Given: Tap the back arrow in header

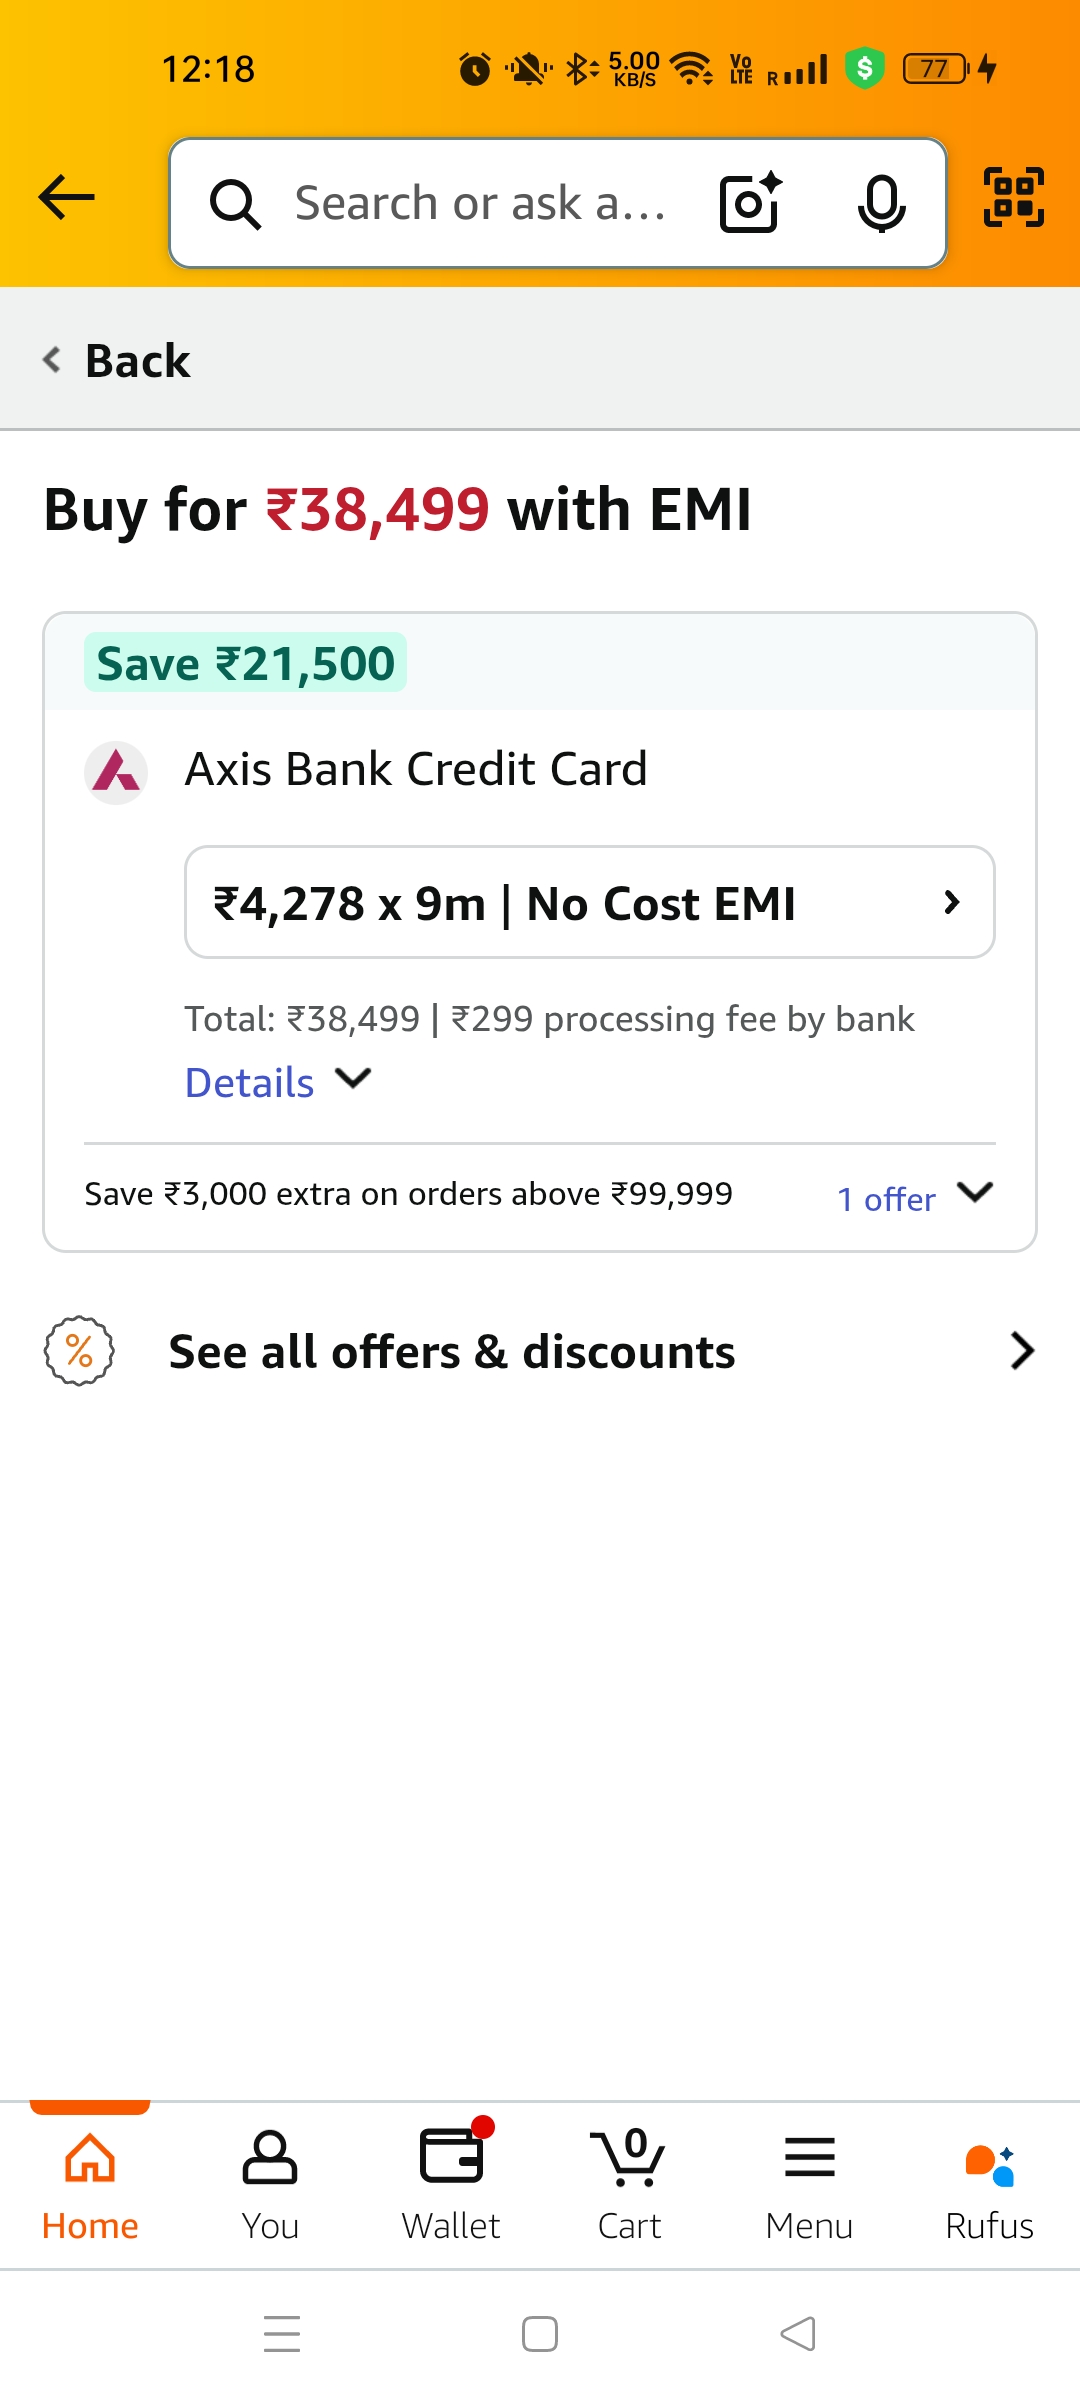Looking at the screenshot, I should [67, 197].
